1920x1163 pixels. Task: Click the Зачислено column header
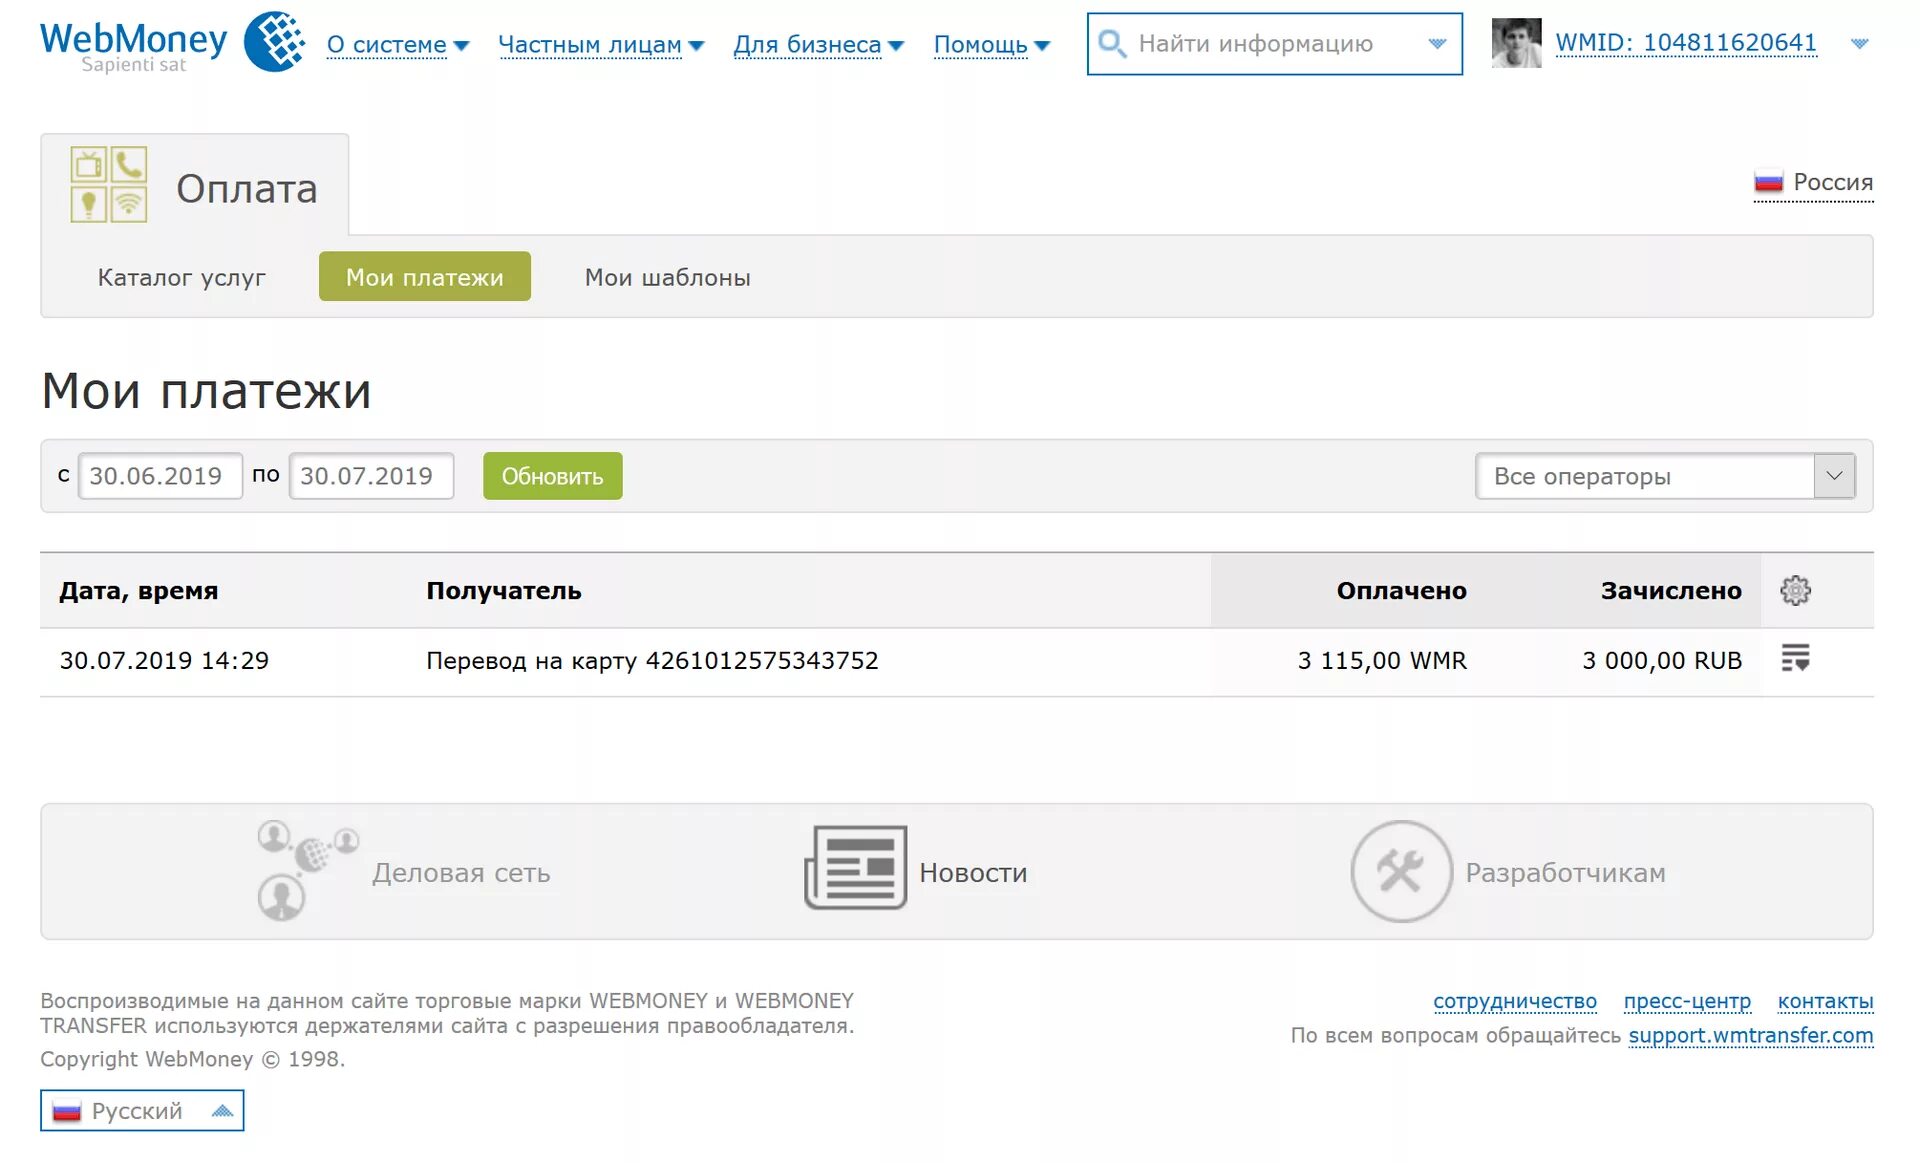tap(1671, 591)
